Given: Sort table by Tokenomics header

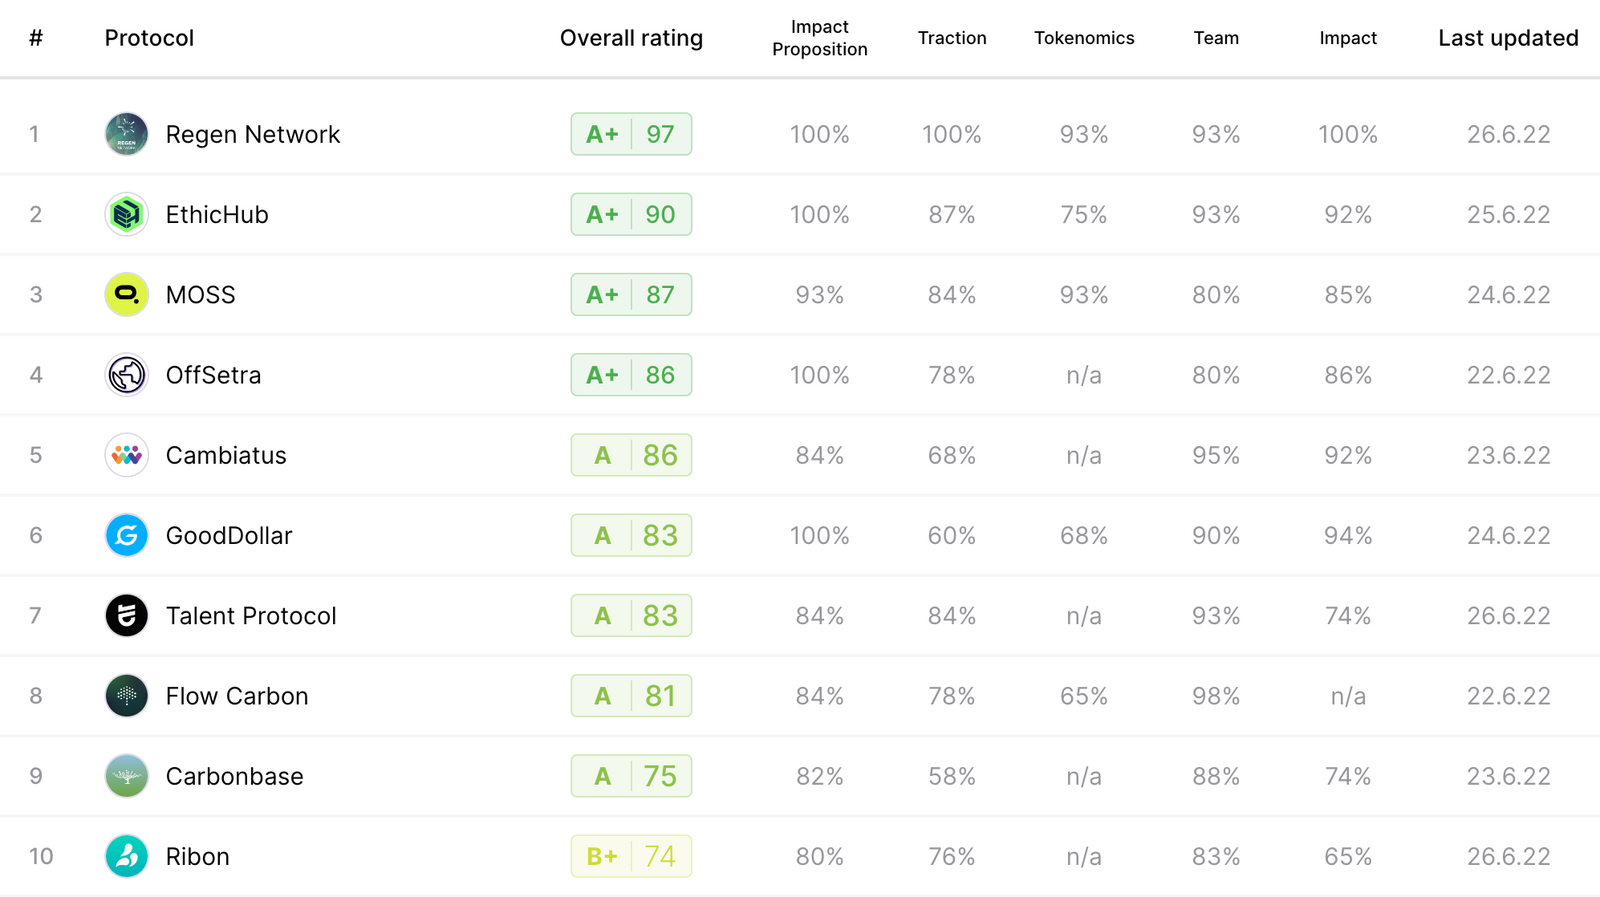Looking at the screenshot, I should (x=1084, y=38).
